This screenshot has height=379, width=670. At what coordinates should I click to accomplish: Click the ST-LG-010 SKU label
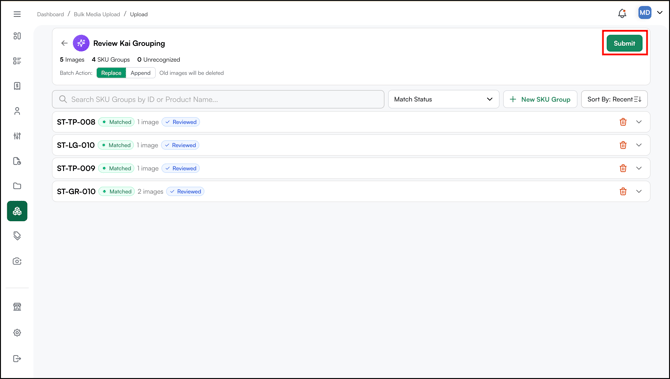click(x=76, y=145)
